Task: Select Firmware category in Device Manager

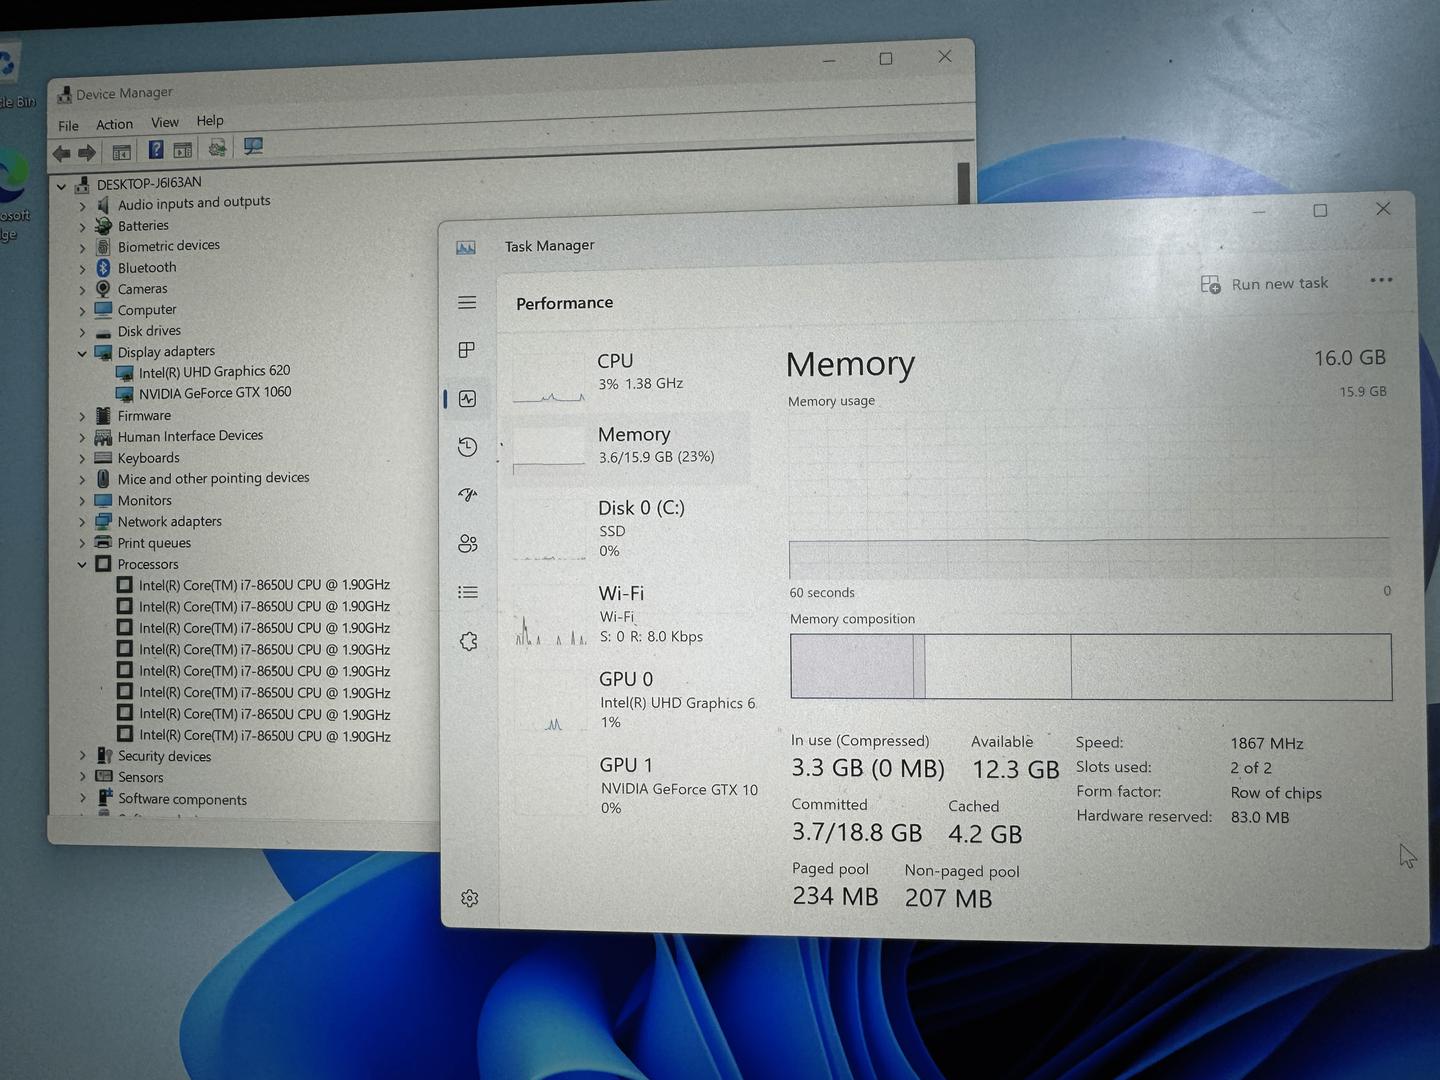Action: coord(144,416)
